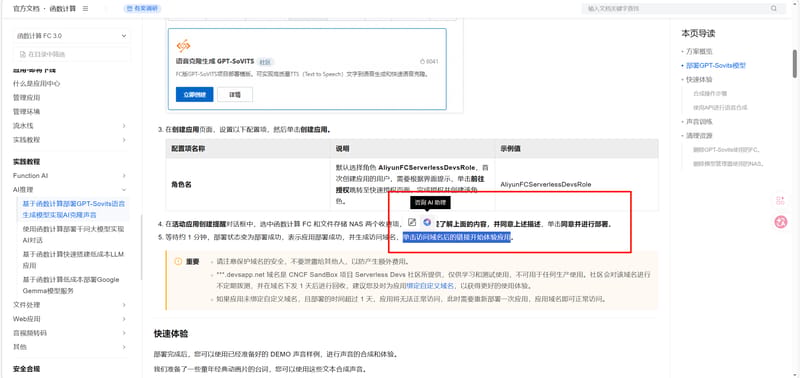Expand the 其他 sidebar section

70,347
